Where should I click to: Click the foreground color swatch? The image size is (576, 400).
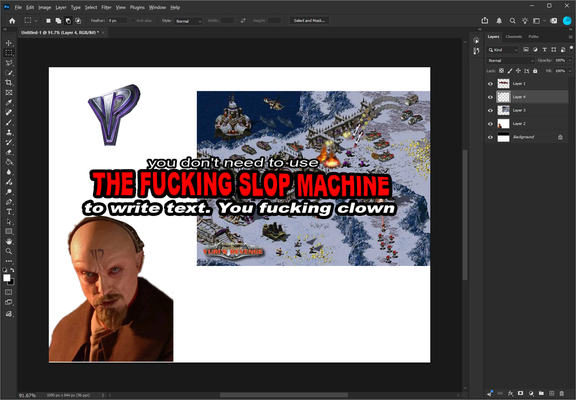click(x=7, y=278)
